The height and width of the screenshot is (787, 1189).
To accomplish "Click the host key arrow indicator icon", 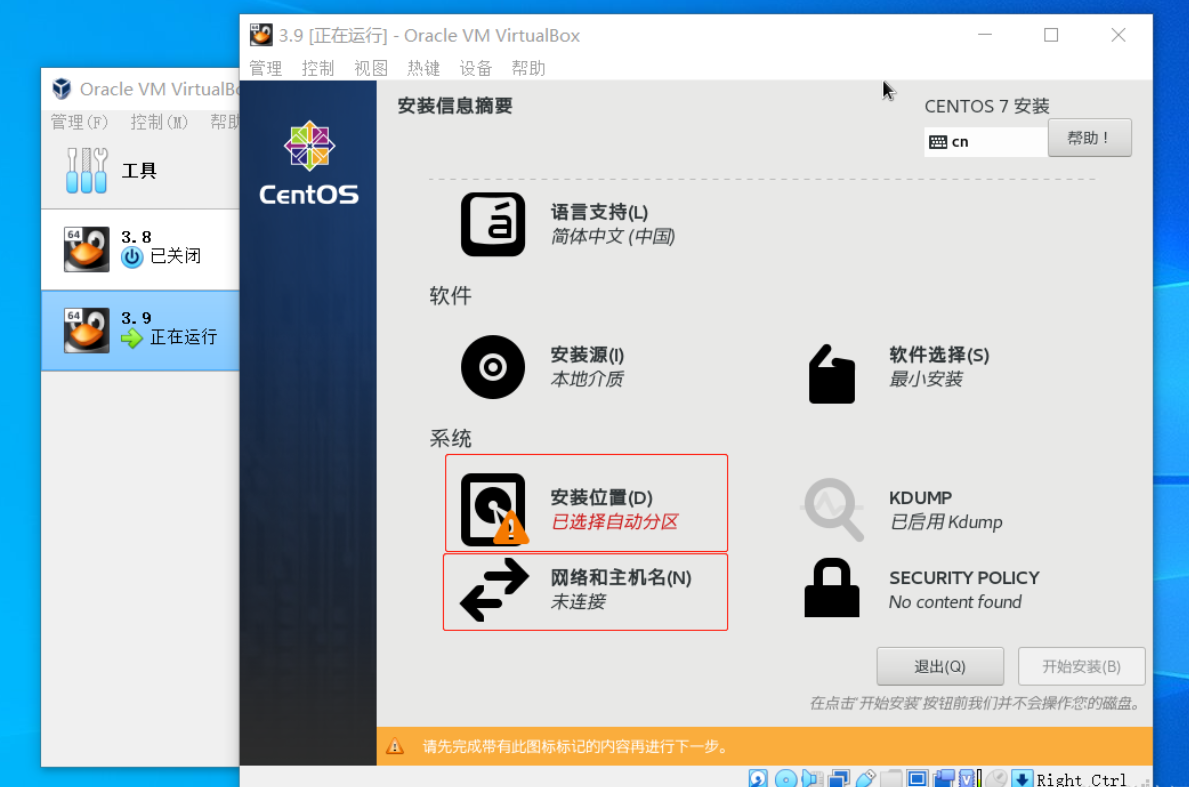I will [1022, 778].
